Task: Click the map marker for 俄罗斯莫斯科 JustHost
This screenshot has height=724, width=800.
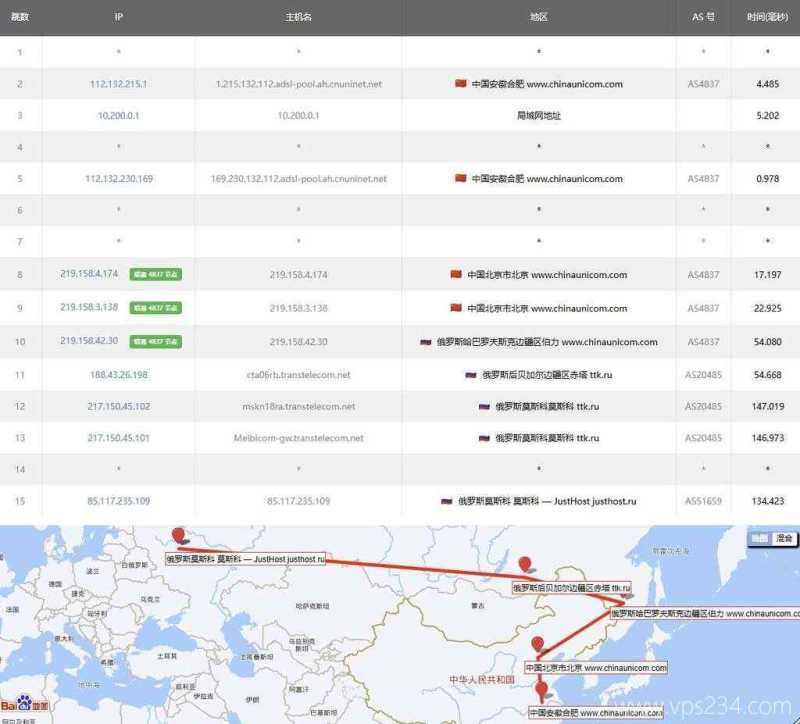Action: pos(178,534)
